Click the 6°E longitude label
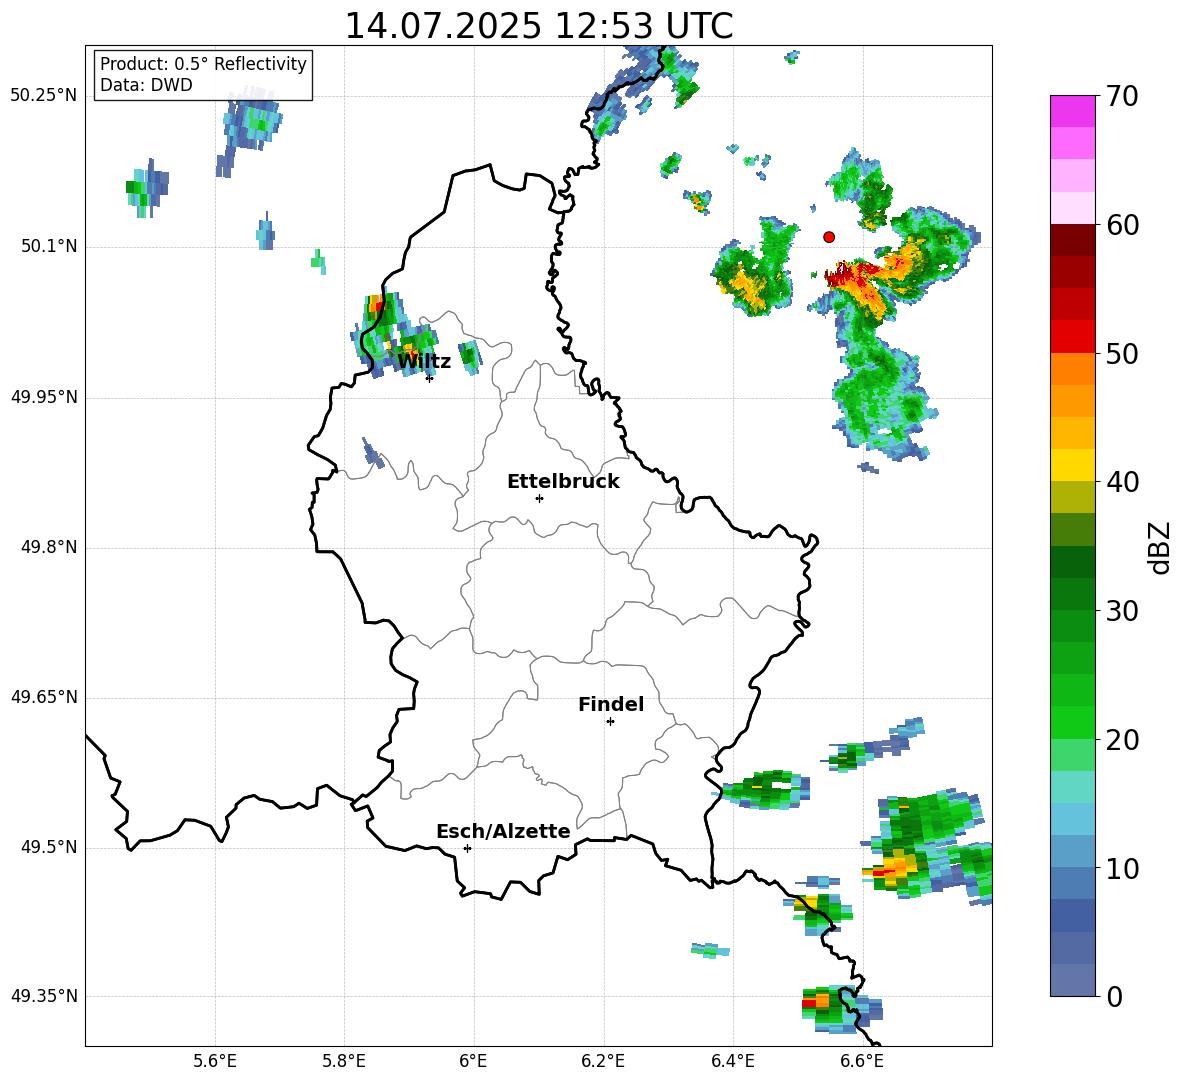The height and width of the screenshot is (1081, 1184). tap(473, 1061)
